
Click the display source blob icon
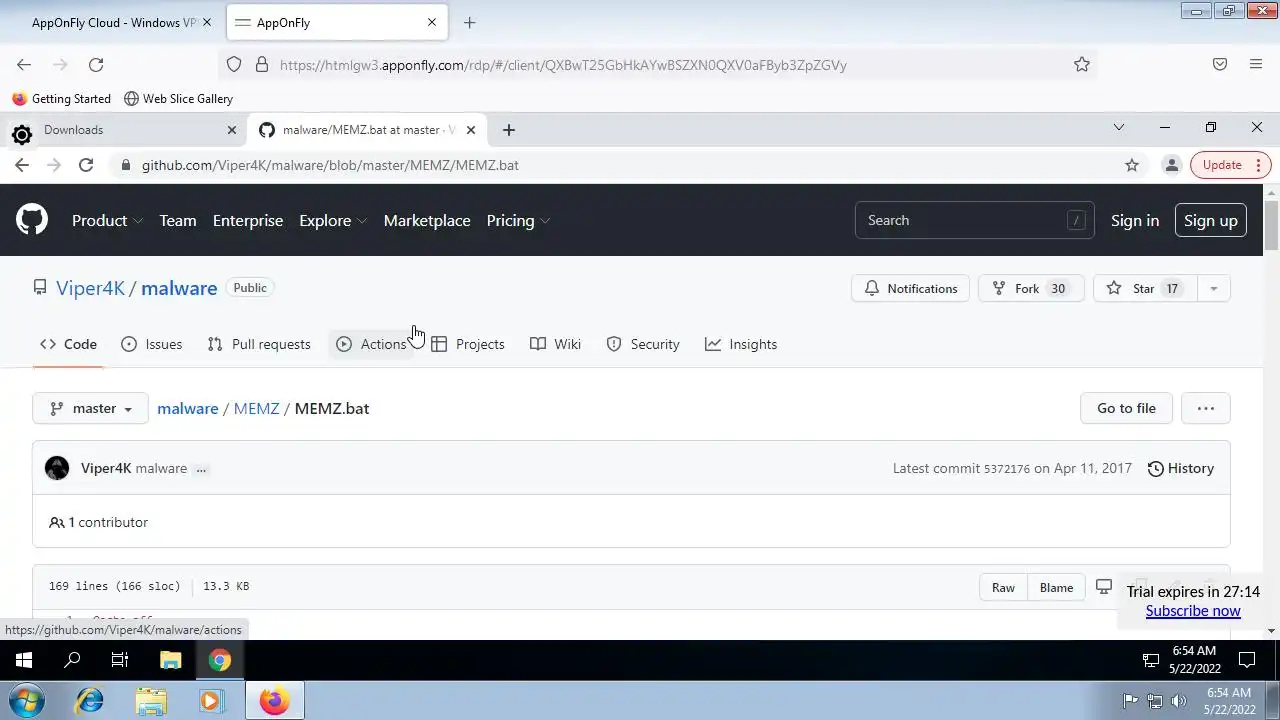[1104, 587]
